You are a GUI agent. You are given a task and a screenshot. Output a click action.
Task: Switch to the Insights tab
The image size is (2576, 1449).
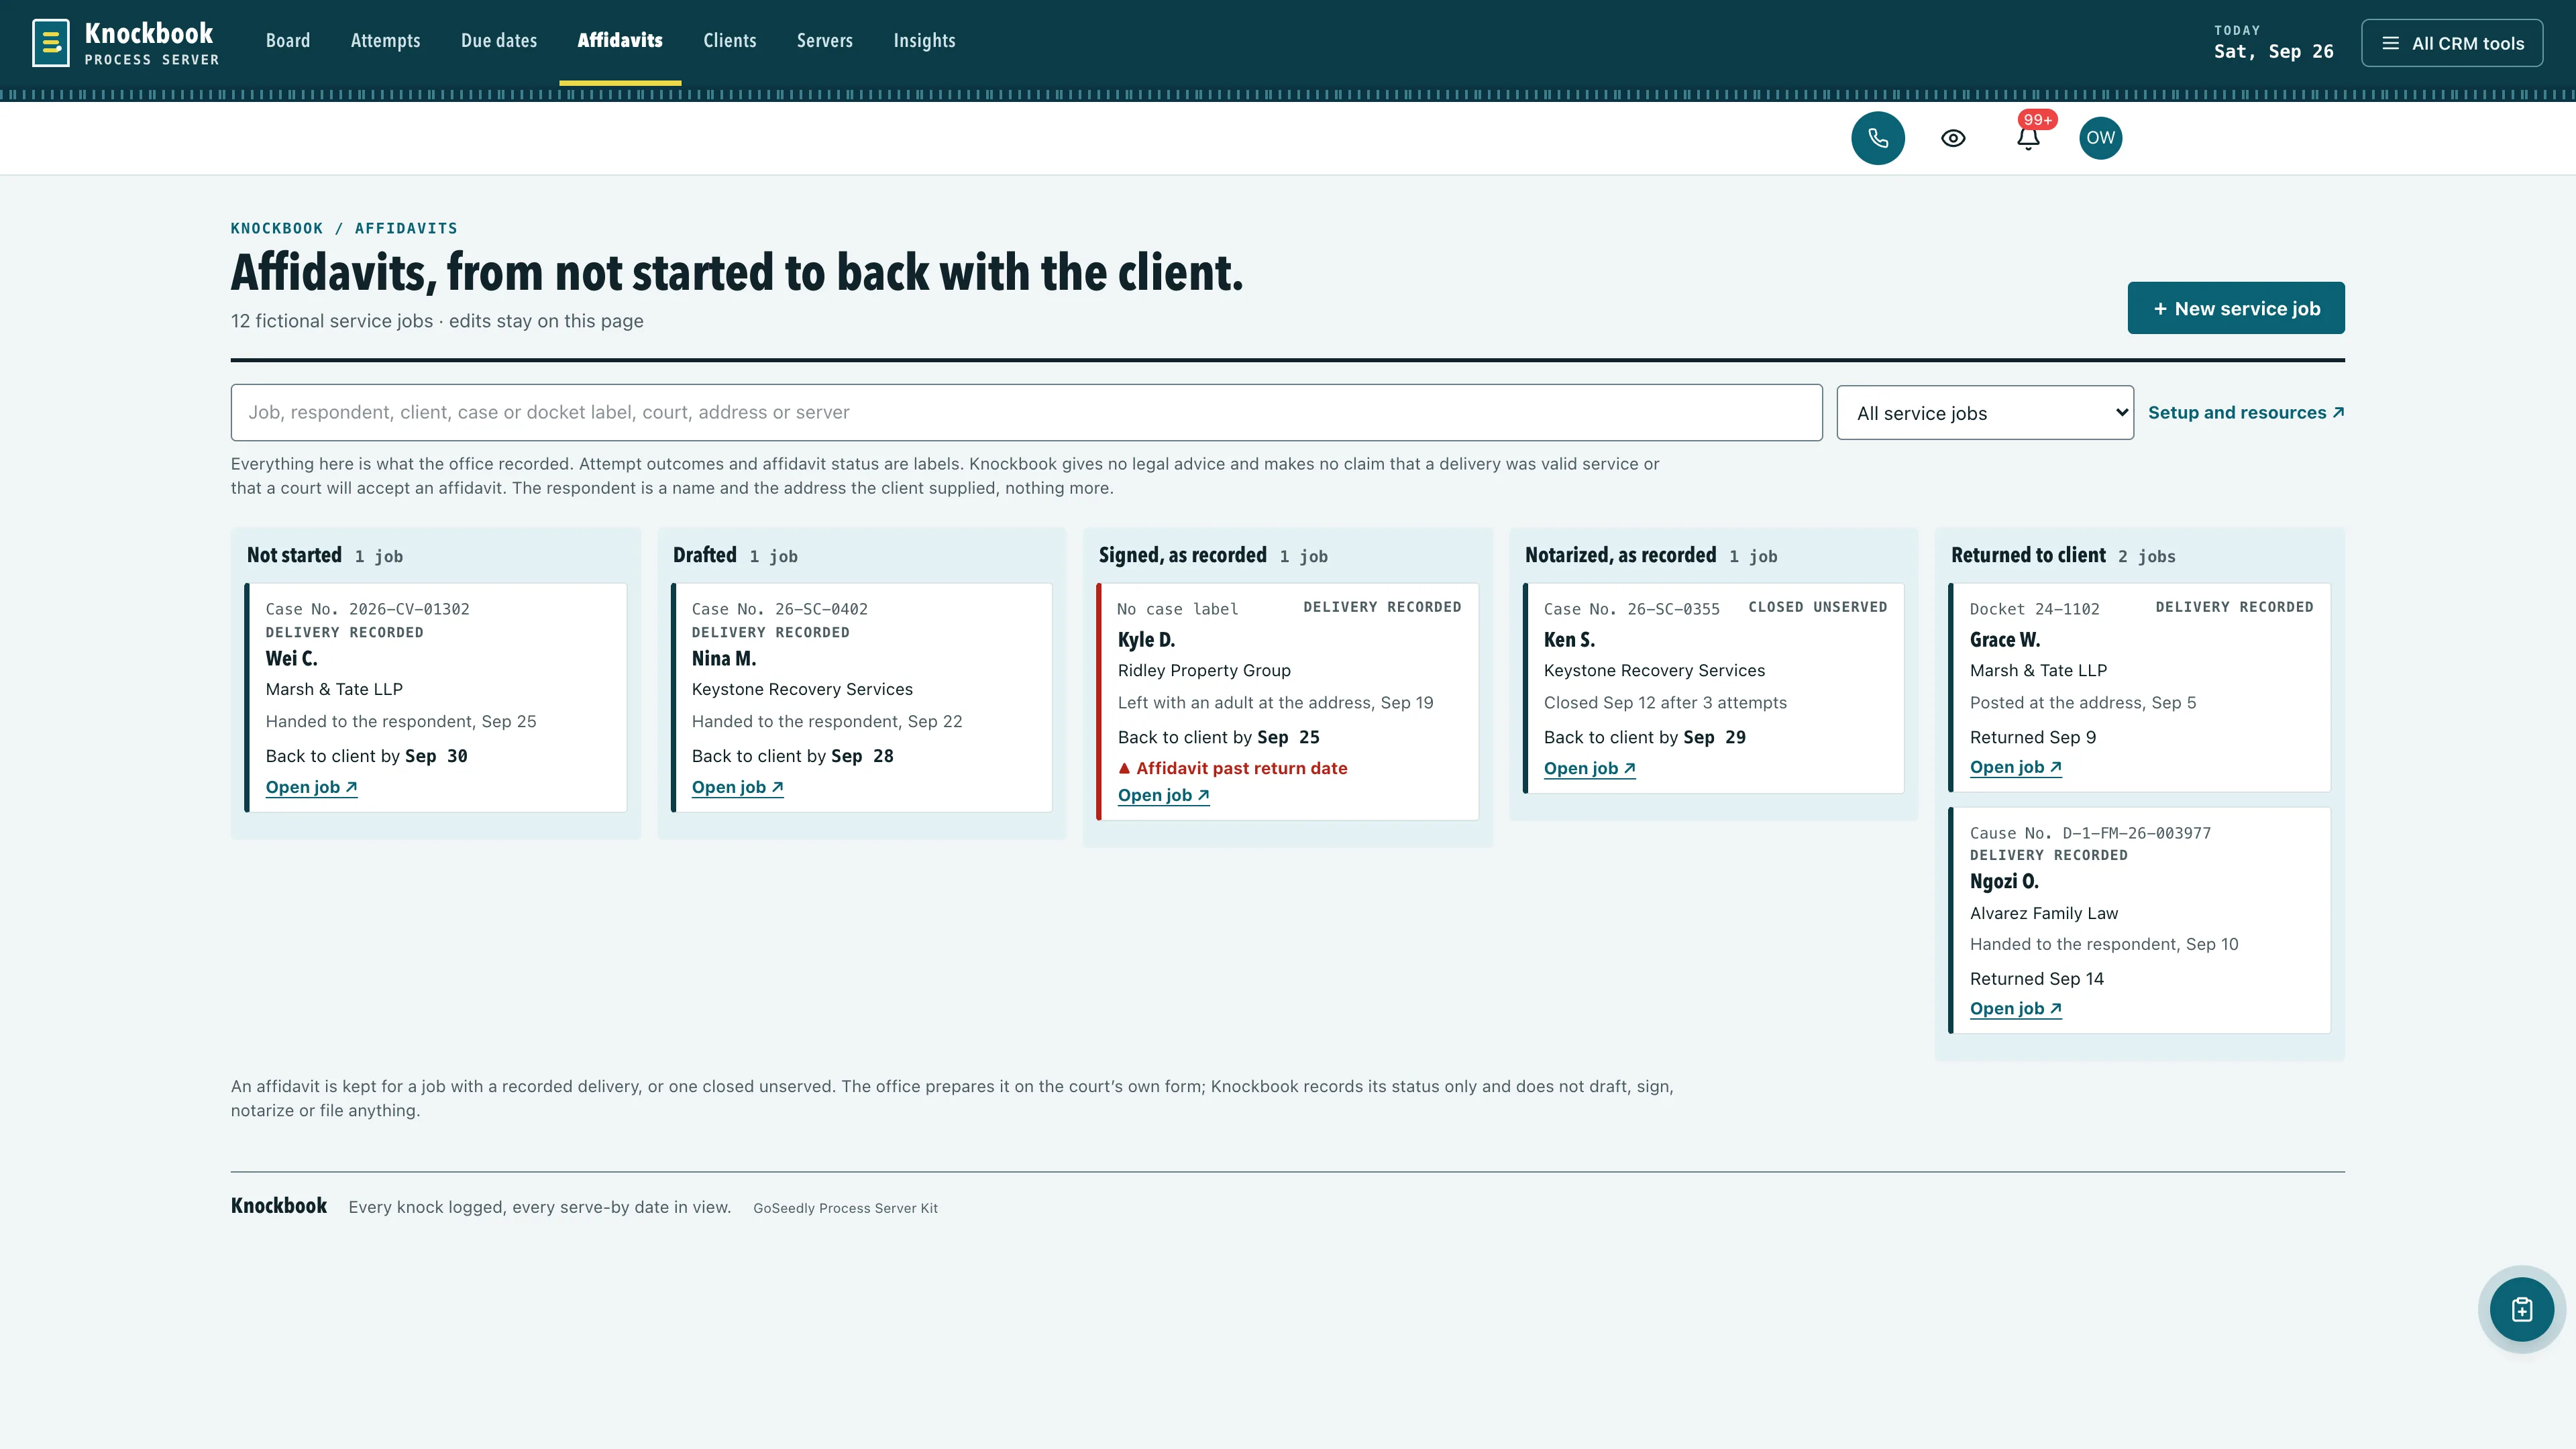[924, 41]
